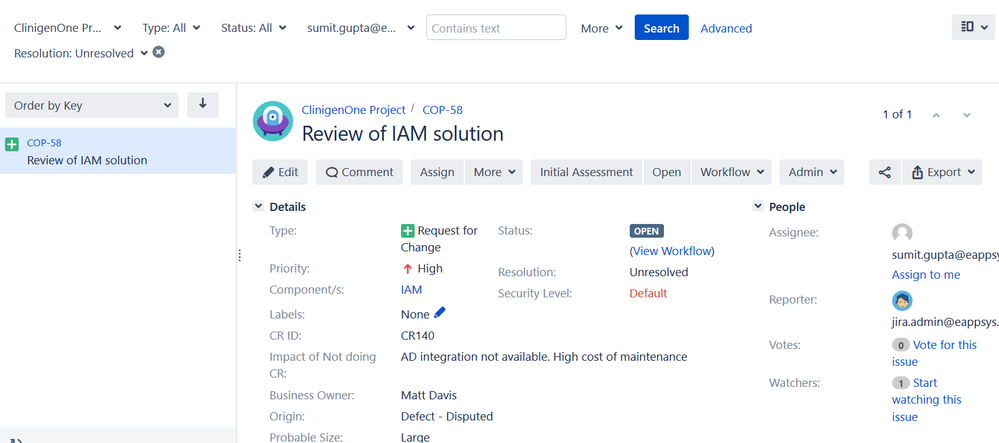
Task: Open the Workflow dropdown
Action: click(x=731, y=172)
